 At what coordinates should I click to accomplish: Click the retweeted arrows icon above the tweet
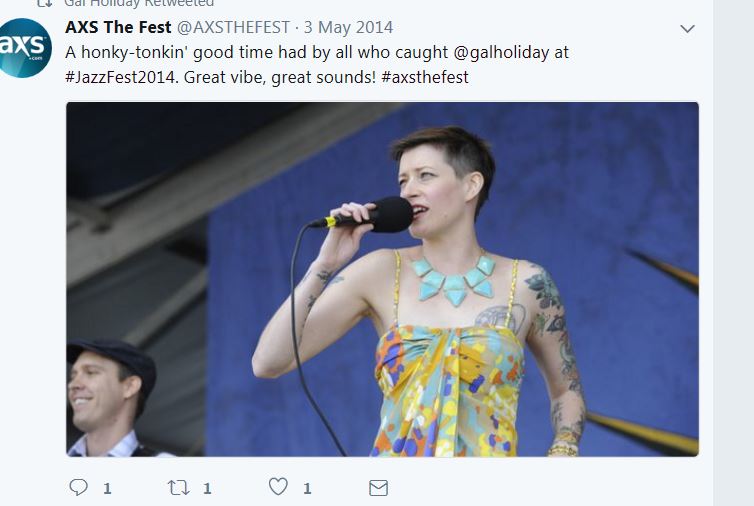point(45,3)
